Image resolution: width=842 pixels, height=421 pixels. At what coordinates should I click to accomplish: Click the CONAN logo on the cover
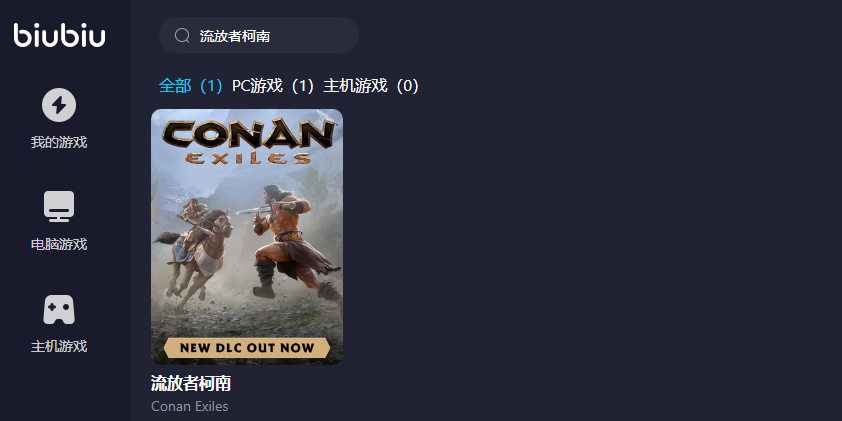(x=248, y=134)
